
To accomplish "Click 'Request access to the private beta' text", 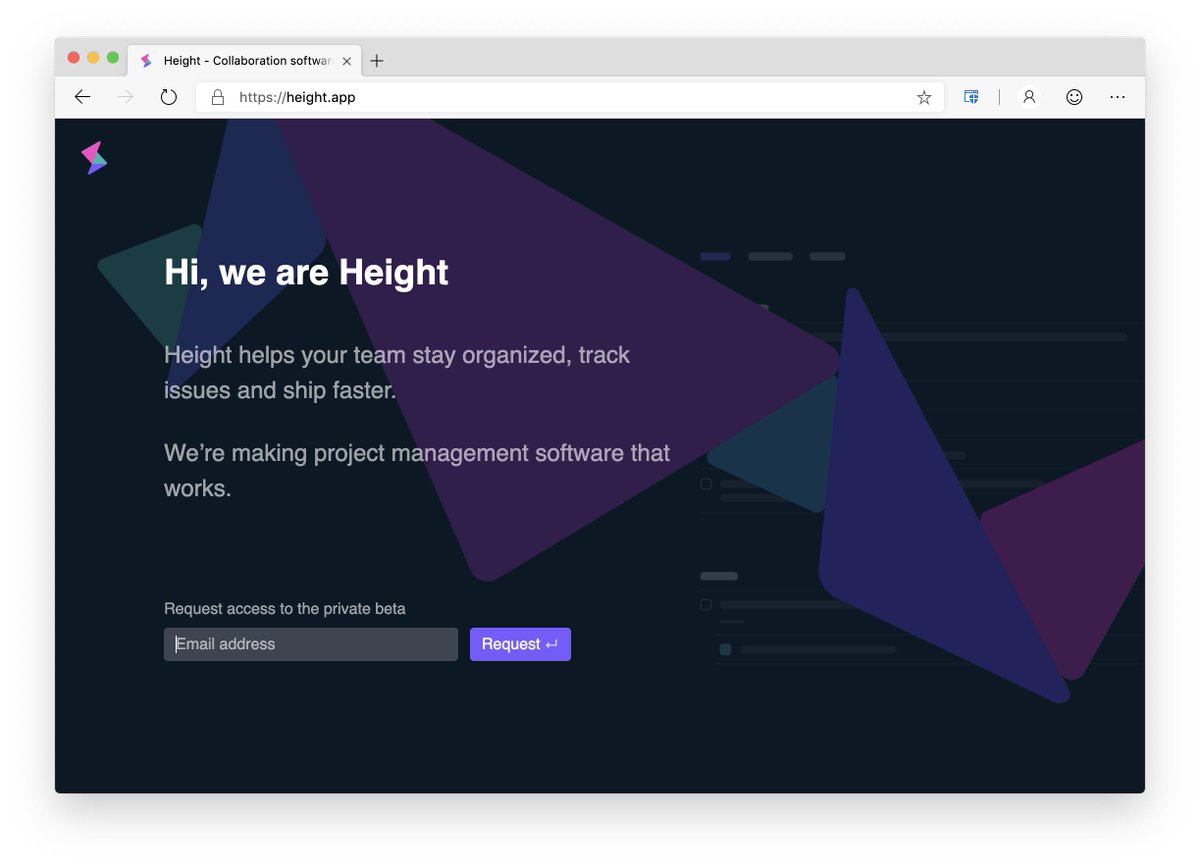I will (285, 608).
